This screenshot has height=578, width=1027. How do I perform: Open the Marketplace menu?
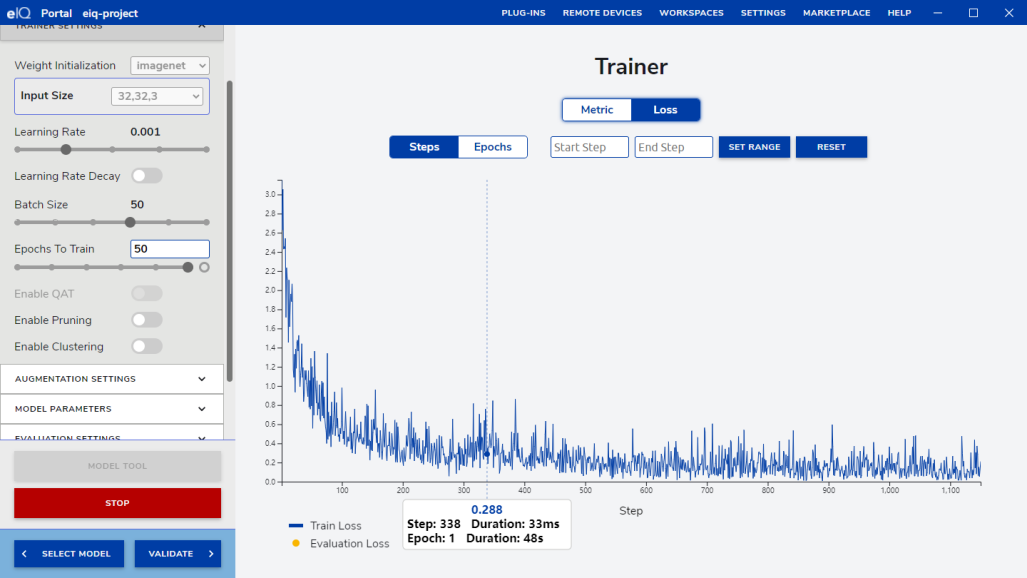pos(835,13)
